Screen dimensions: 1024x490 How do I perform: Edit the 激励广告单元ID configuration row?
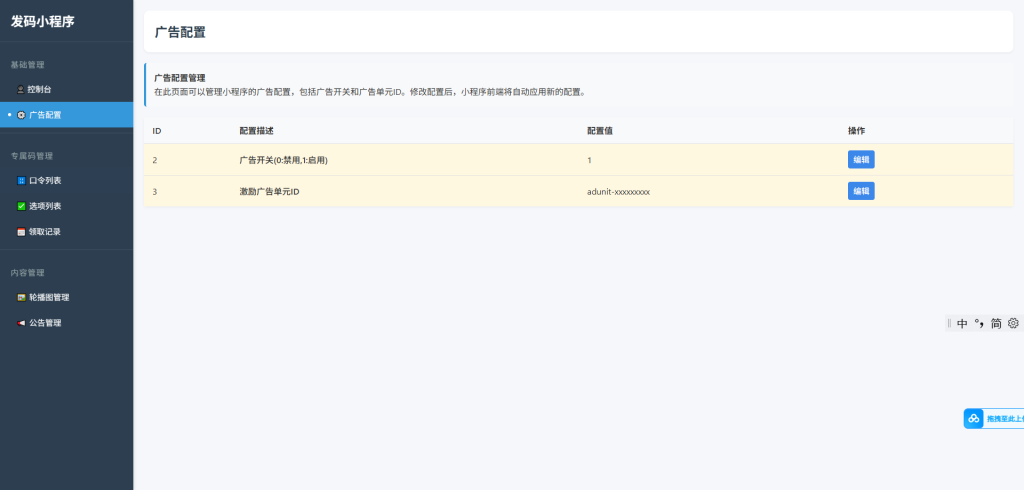860,191
